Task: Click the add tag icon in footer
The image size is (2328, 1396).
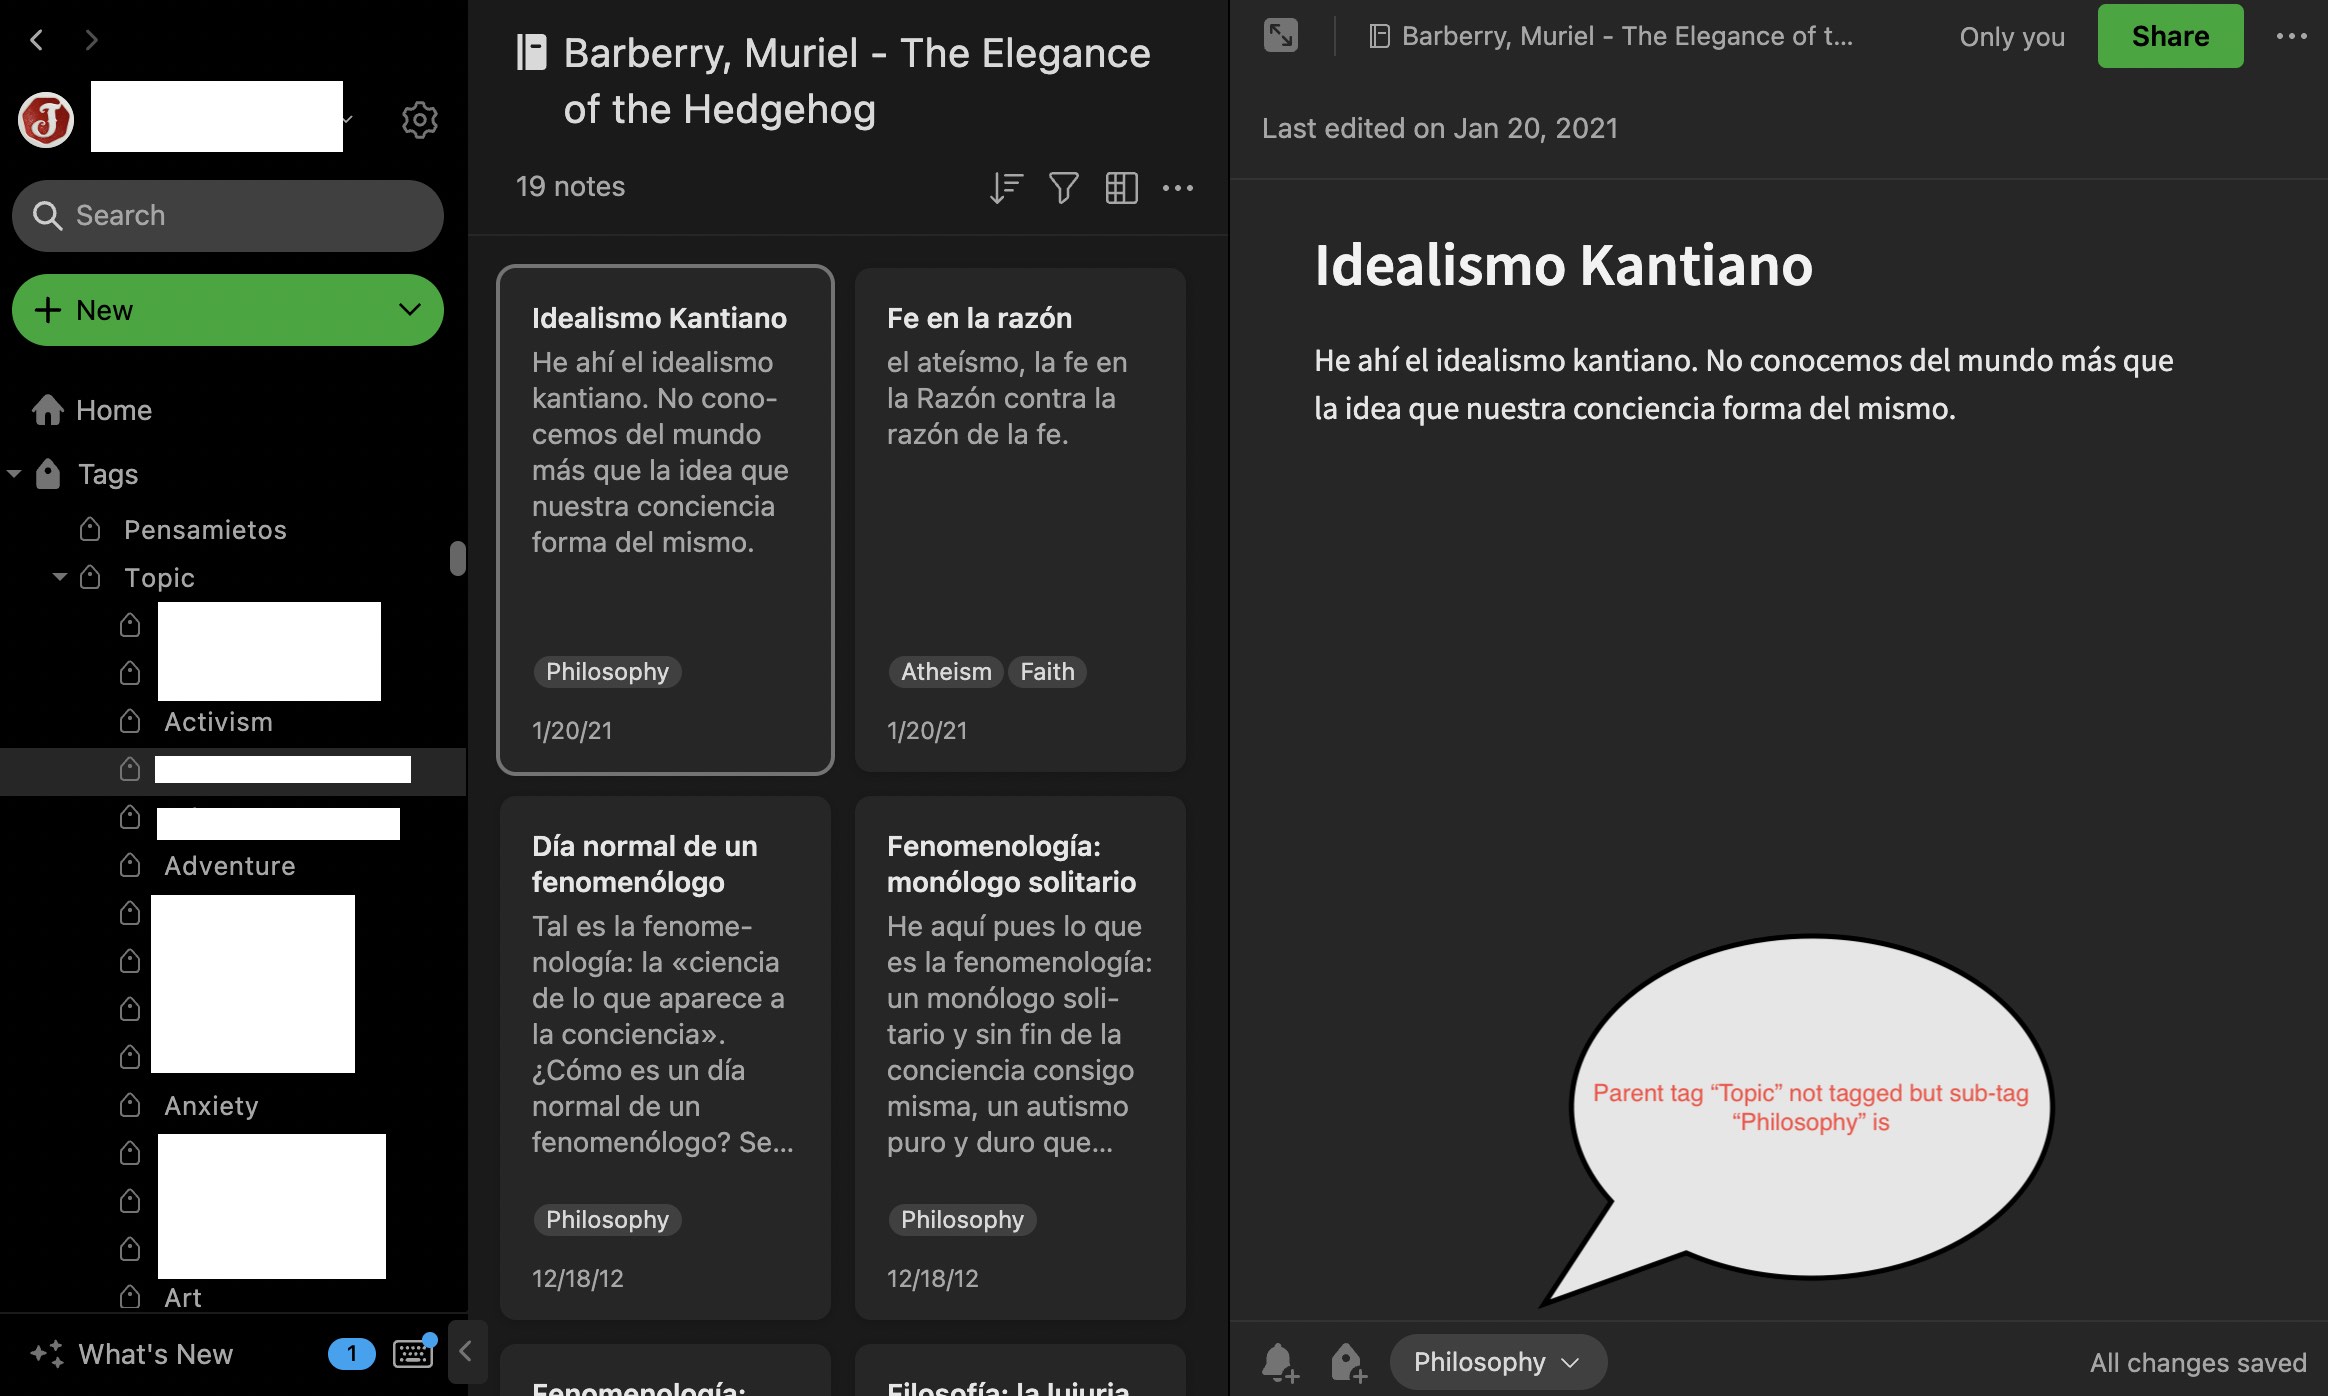Action: click(1348, 1362)
